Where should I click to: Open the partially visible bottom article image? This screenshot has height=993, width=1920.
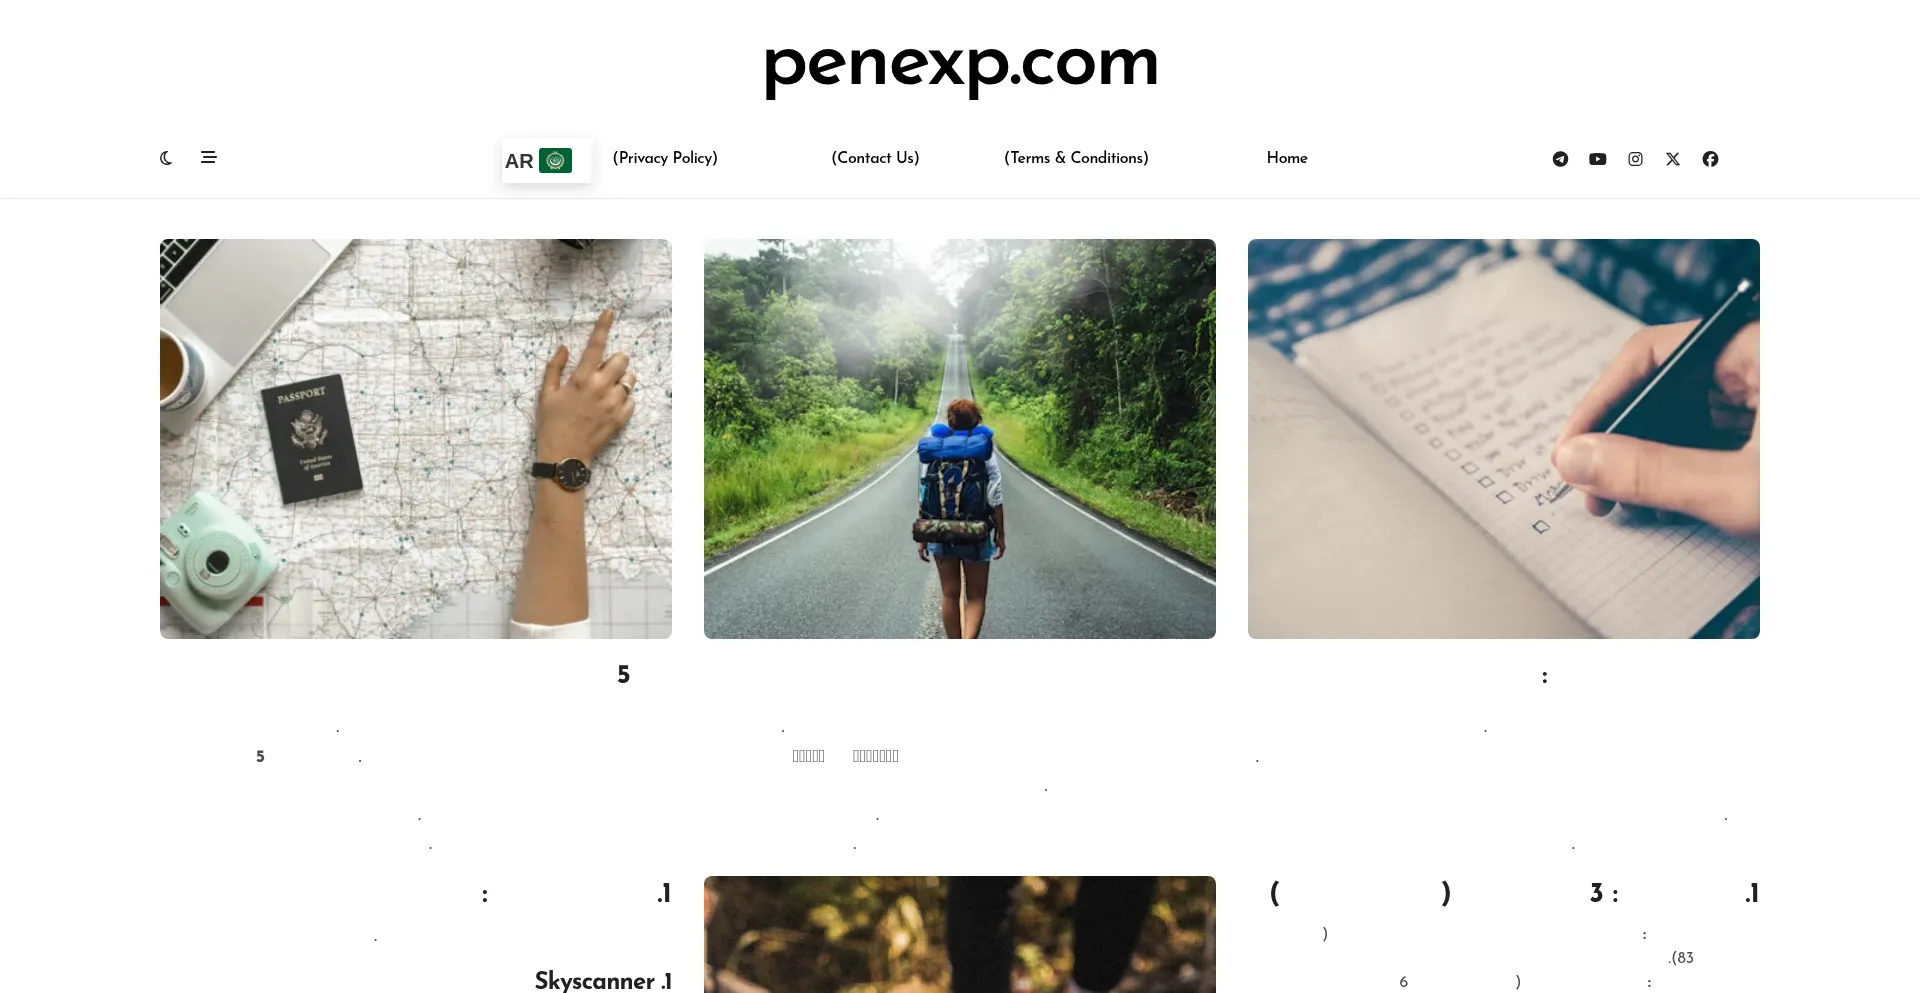(960, 934)
